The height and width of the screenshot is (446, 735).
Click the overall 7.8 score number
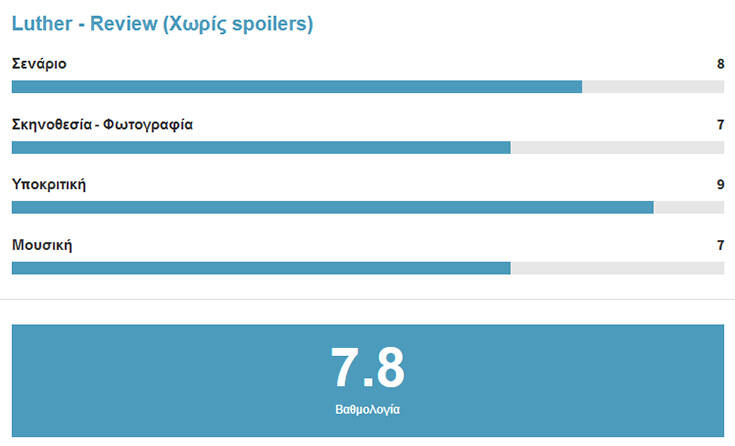coord(367,368)
